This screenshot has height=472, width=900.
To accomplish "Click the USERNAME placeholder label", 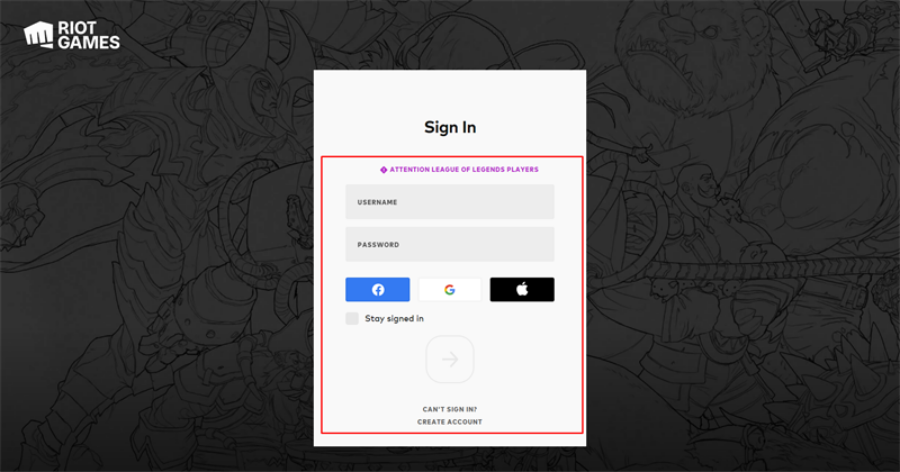I will (377, 202).
